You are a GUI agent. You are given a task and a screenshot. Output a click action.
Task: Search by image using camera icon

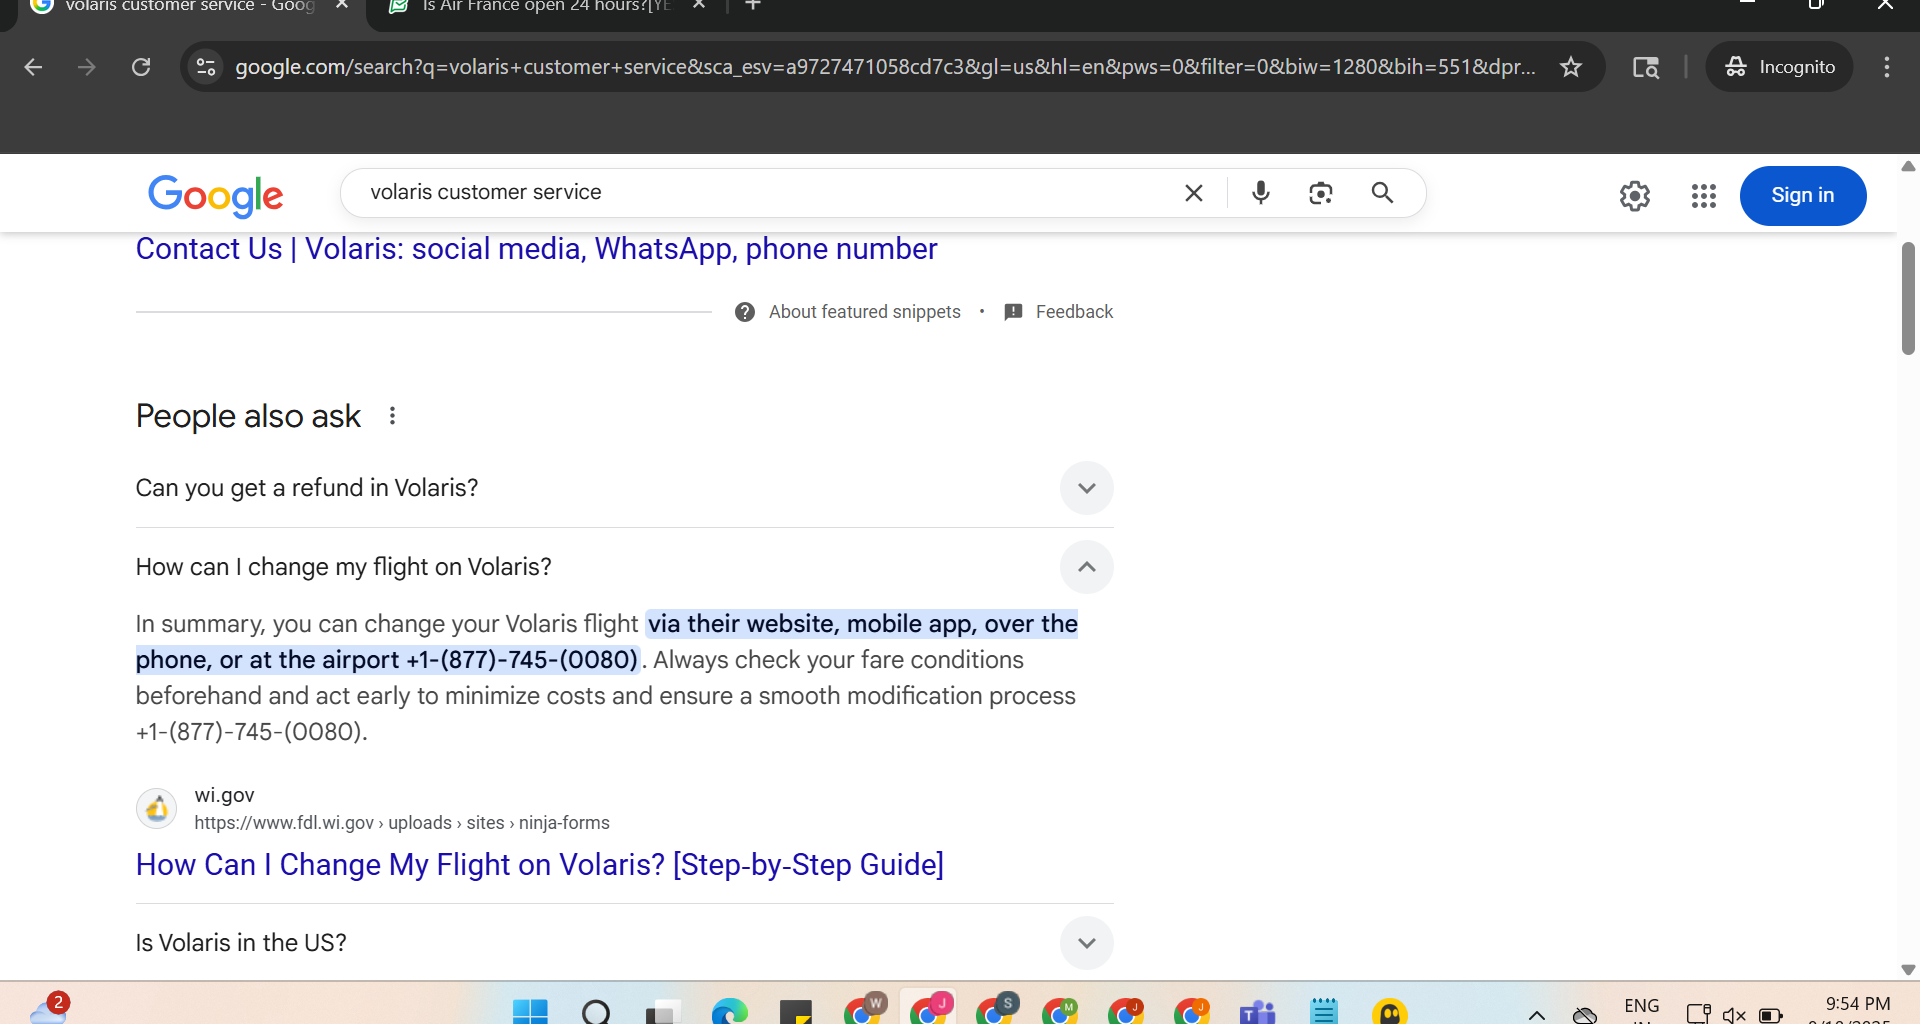click(x=1321, y=193)
